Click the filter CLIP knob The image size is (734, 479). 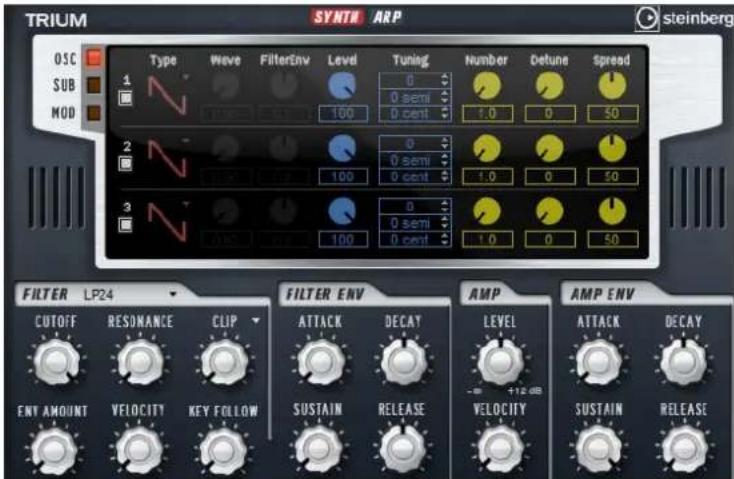[x=224, y=361]
